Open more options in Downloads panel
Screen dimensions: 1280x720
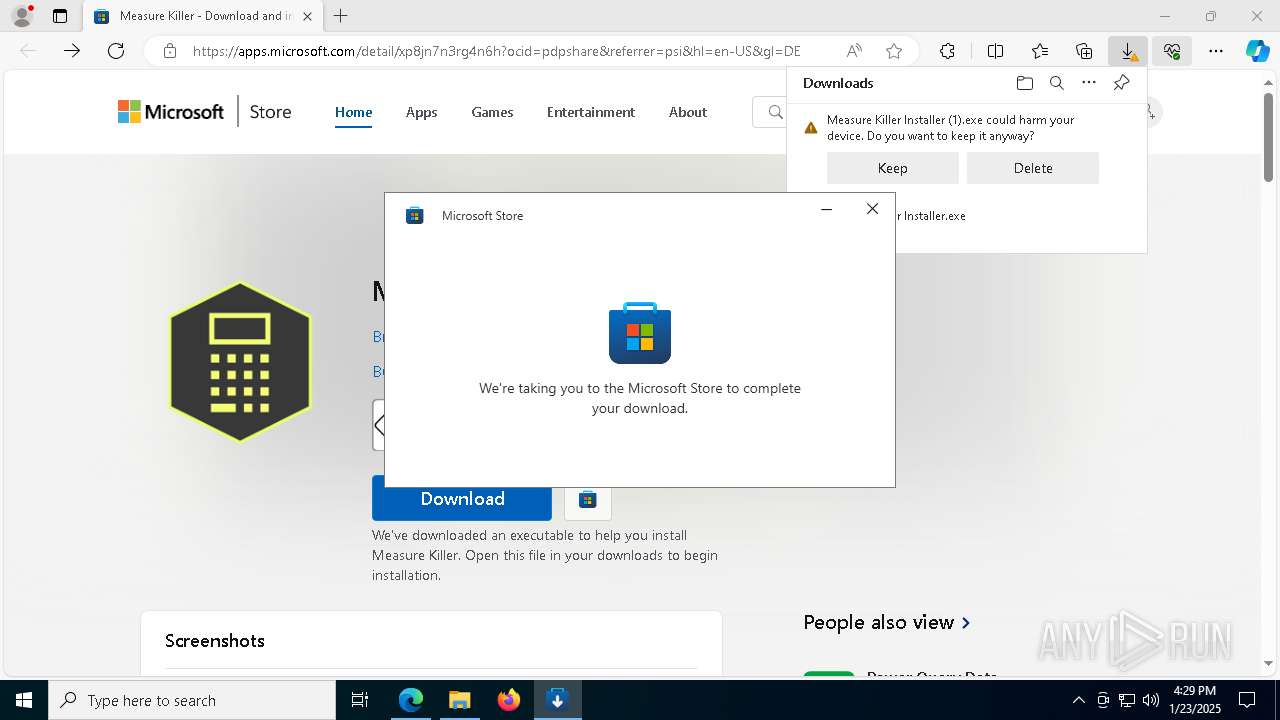(1089, 83)
